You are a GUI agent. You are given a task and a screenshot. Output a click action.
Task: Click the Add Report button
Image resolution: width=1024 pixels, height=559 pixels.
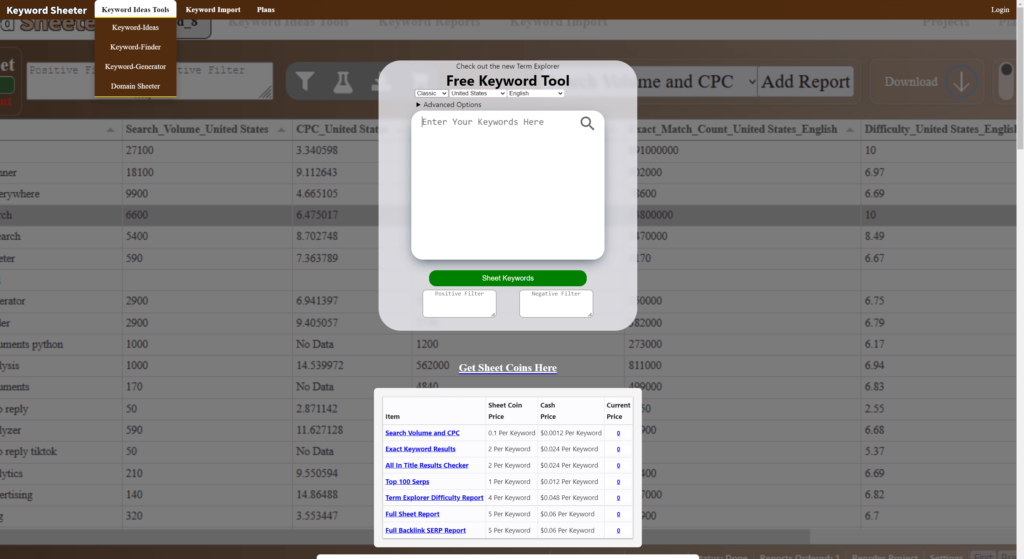click(x=805, y=82)
